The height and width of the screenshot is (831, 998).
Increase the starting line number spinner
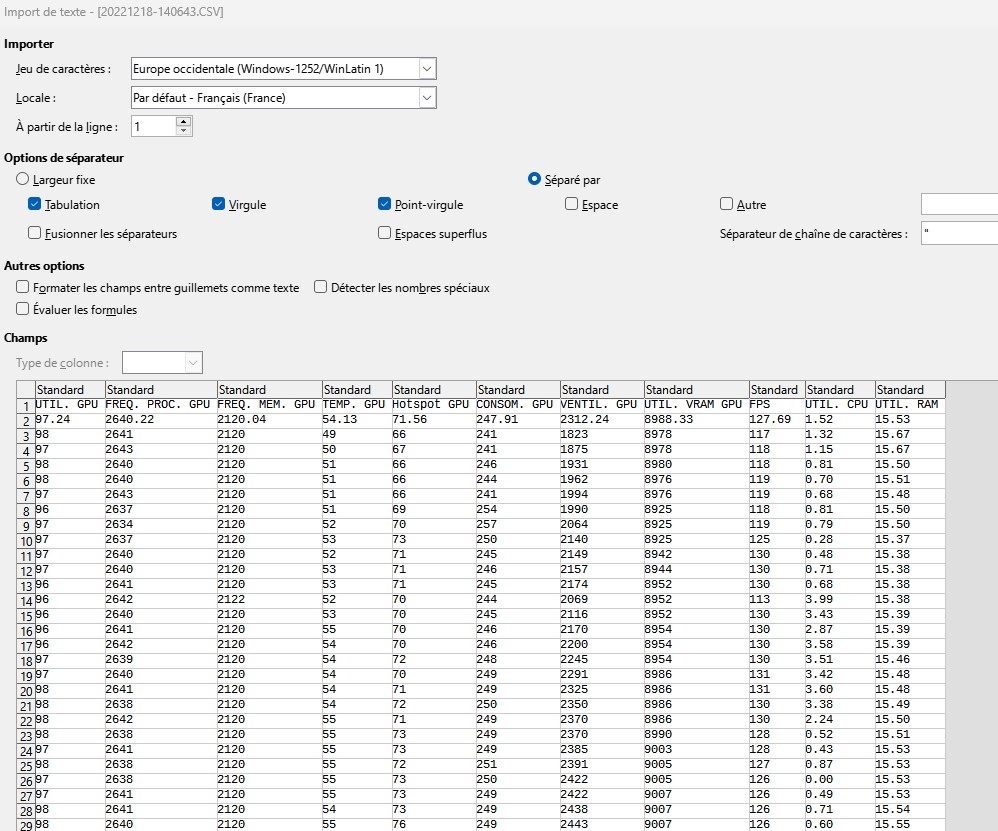point(183,122)
